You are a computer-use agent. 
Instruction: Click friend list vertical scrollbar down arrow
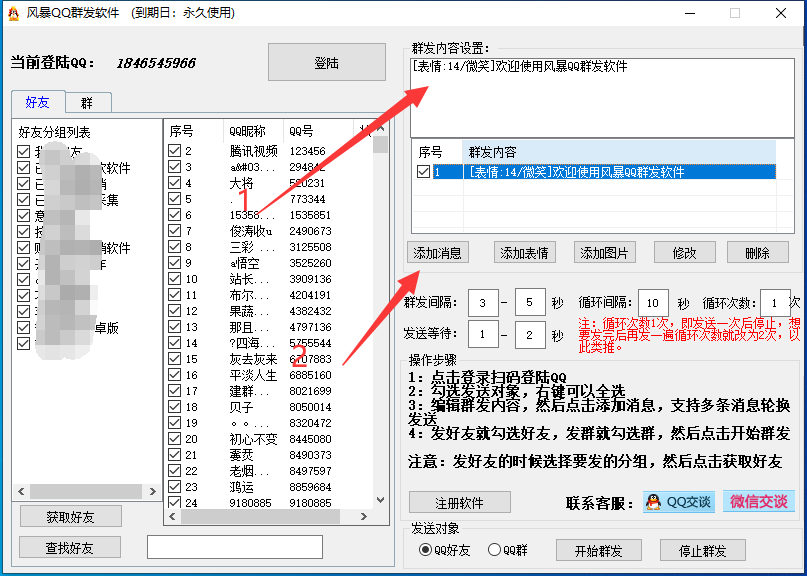380,499
